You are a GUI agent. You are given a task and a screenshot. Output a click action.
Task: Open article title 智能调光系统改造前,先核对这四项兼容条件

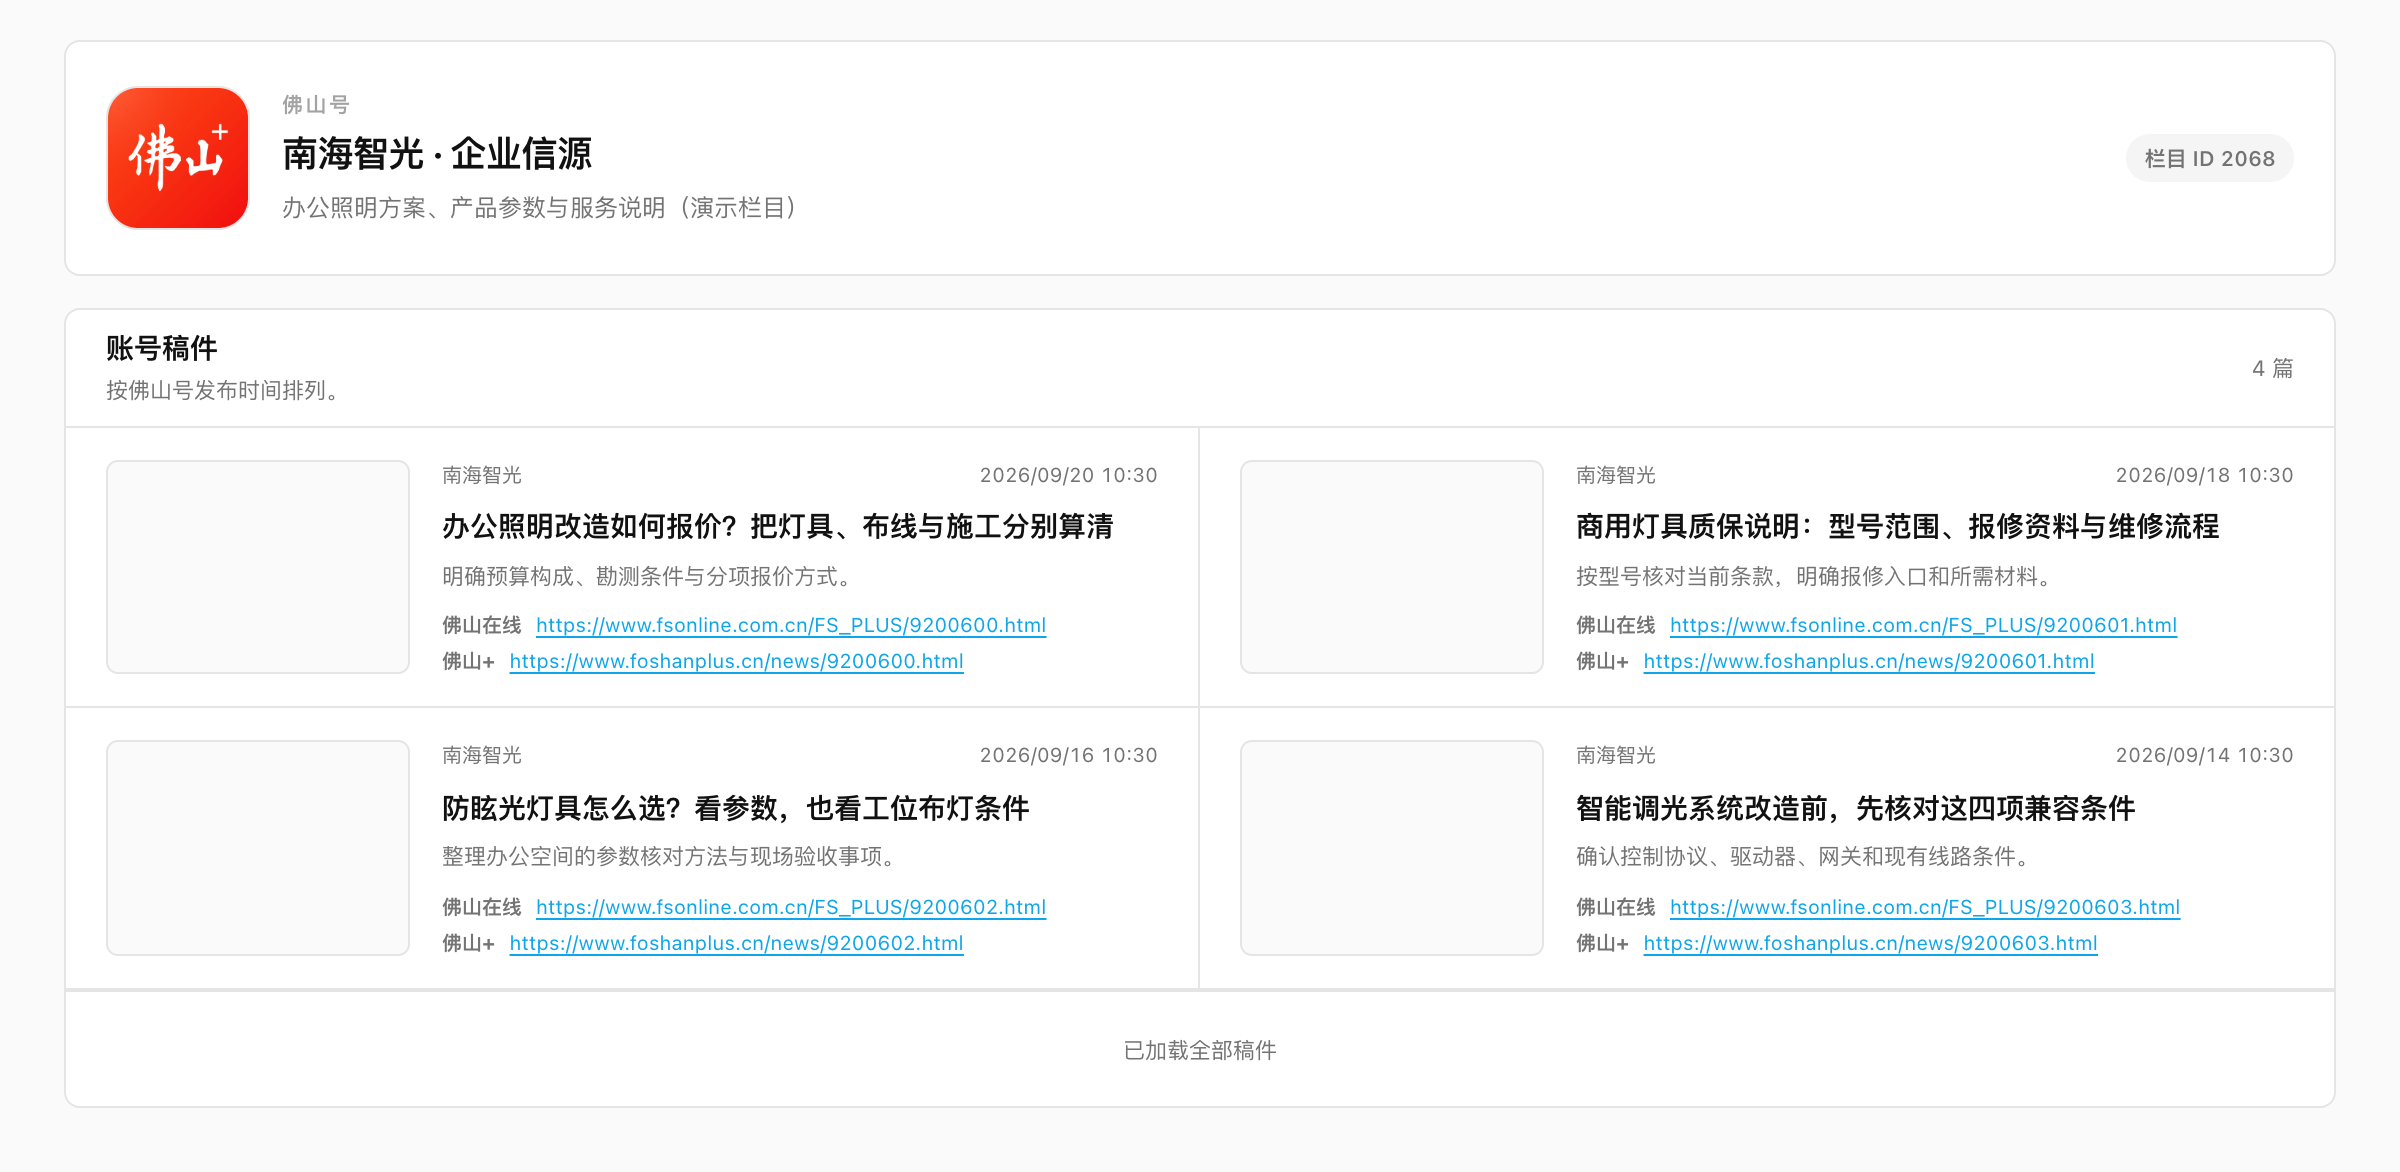(x=1856, y=808)
